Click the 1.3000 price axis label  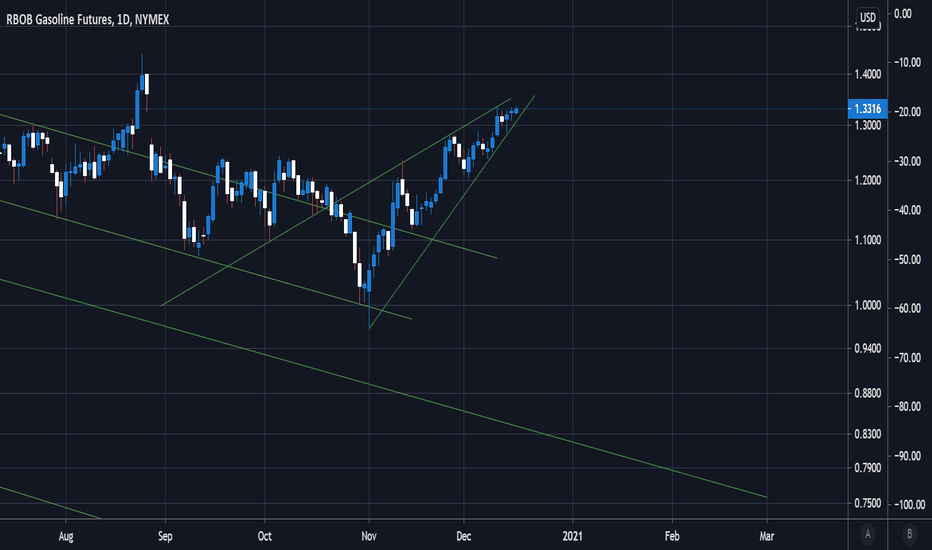tap(867, 125)
